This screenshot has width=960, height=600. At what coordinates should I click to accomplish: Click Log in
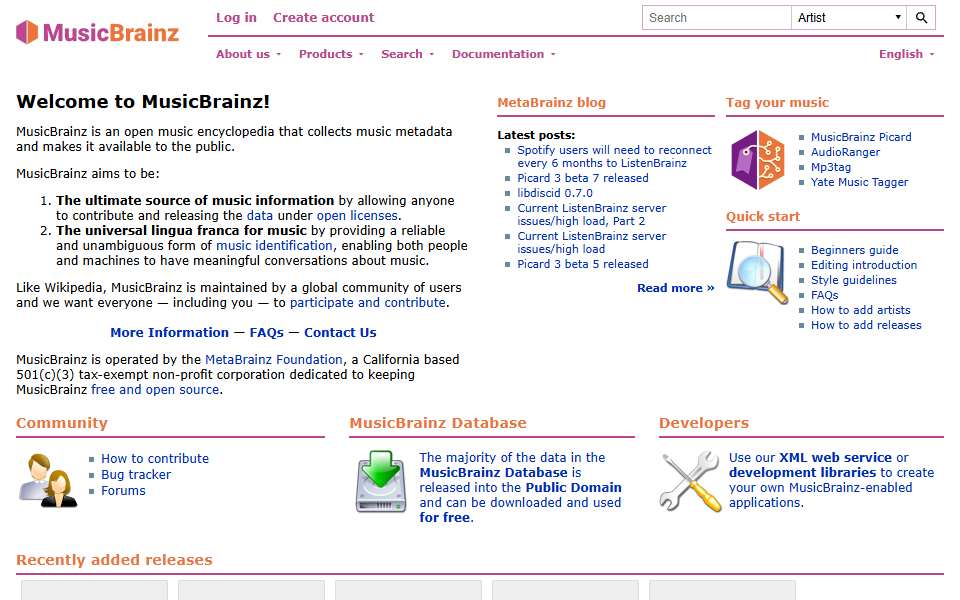(236, 18)
